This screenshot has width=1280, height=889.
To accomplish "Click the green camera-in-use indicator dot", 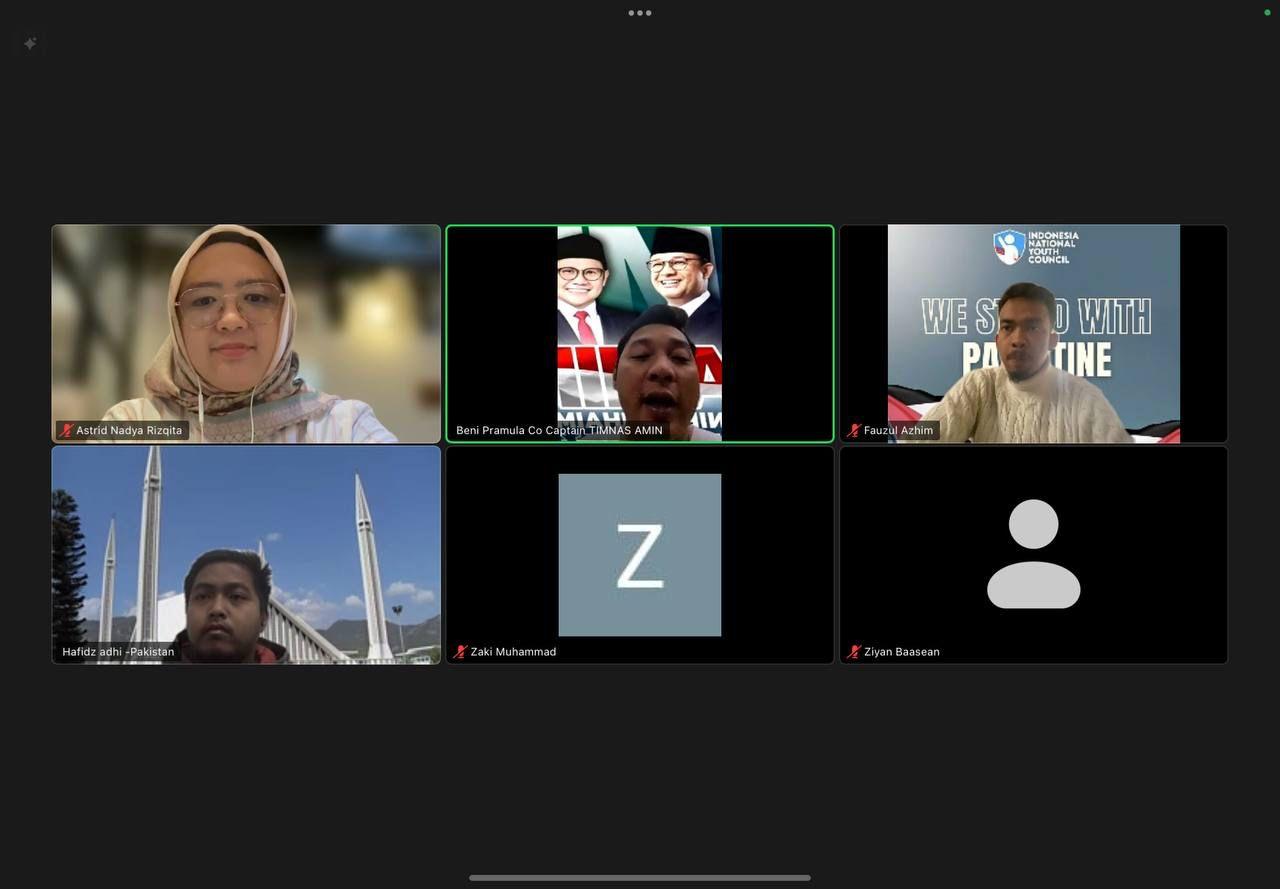I will click(x=1267, y=12).
